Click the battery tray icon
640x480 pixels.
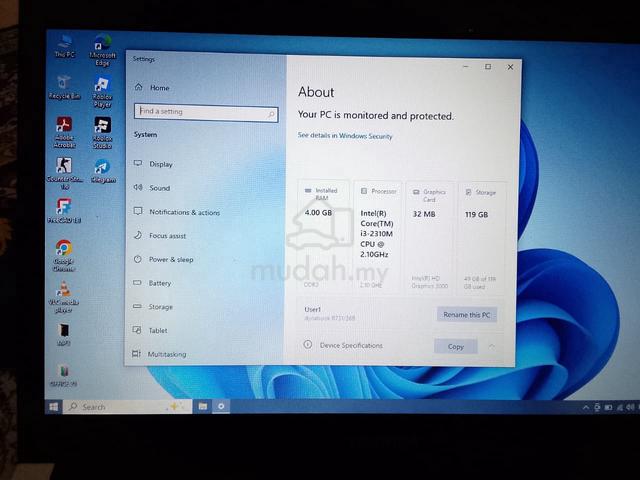coord(608,407)
